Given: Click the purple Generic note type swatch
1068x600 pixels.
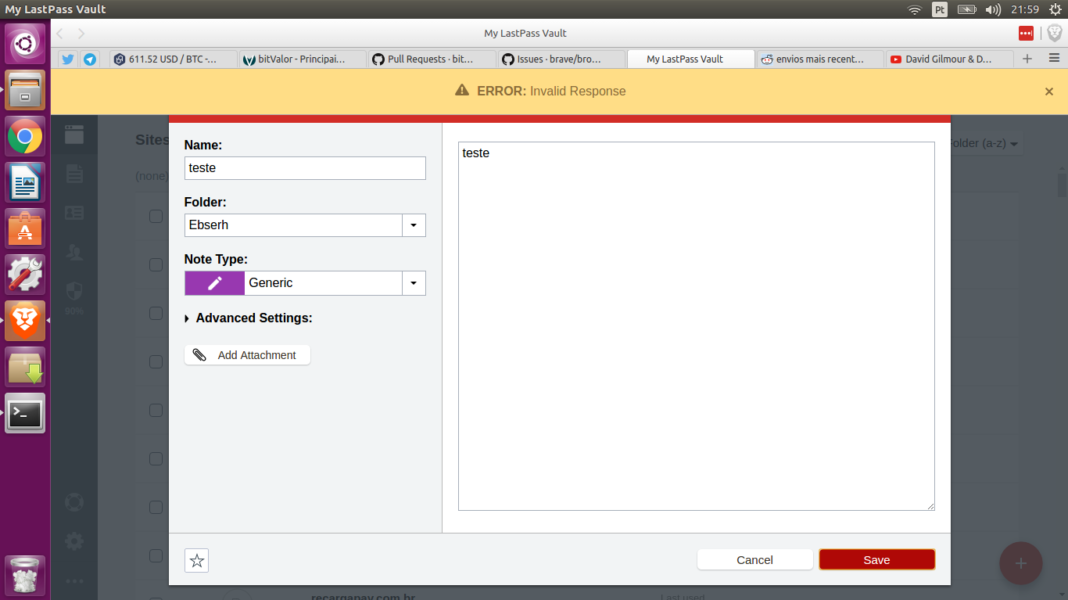Looking at the screenshot, I should click(214, 283).
